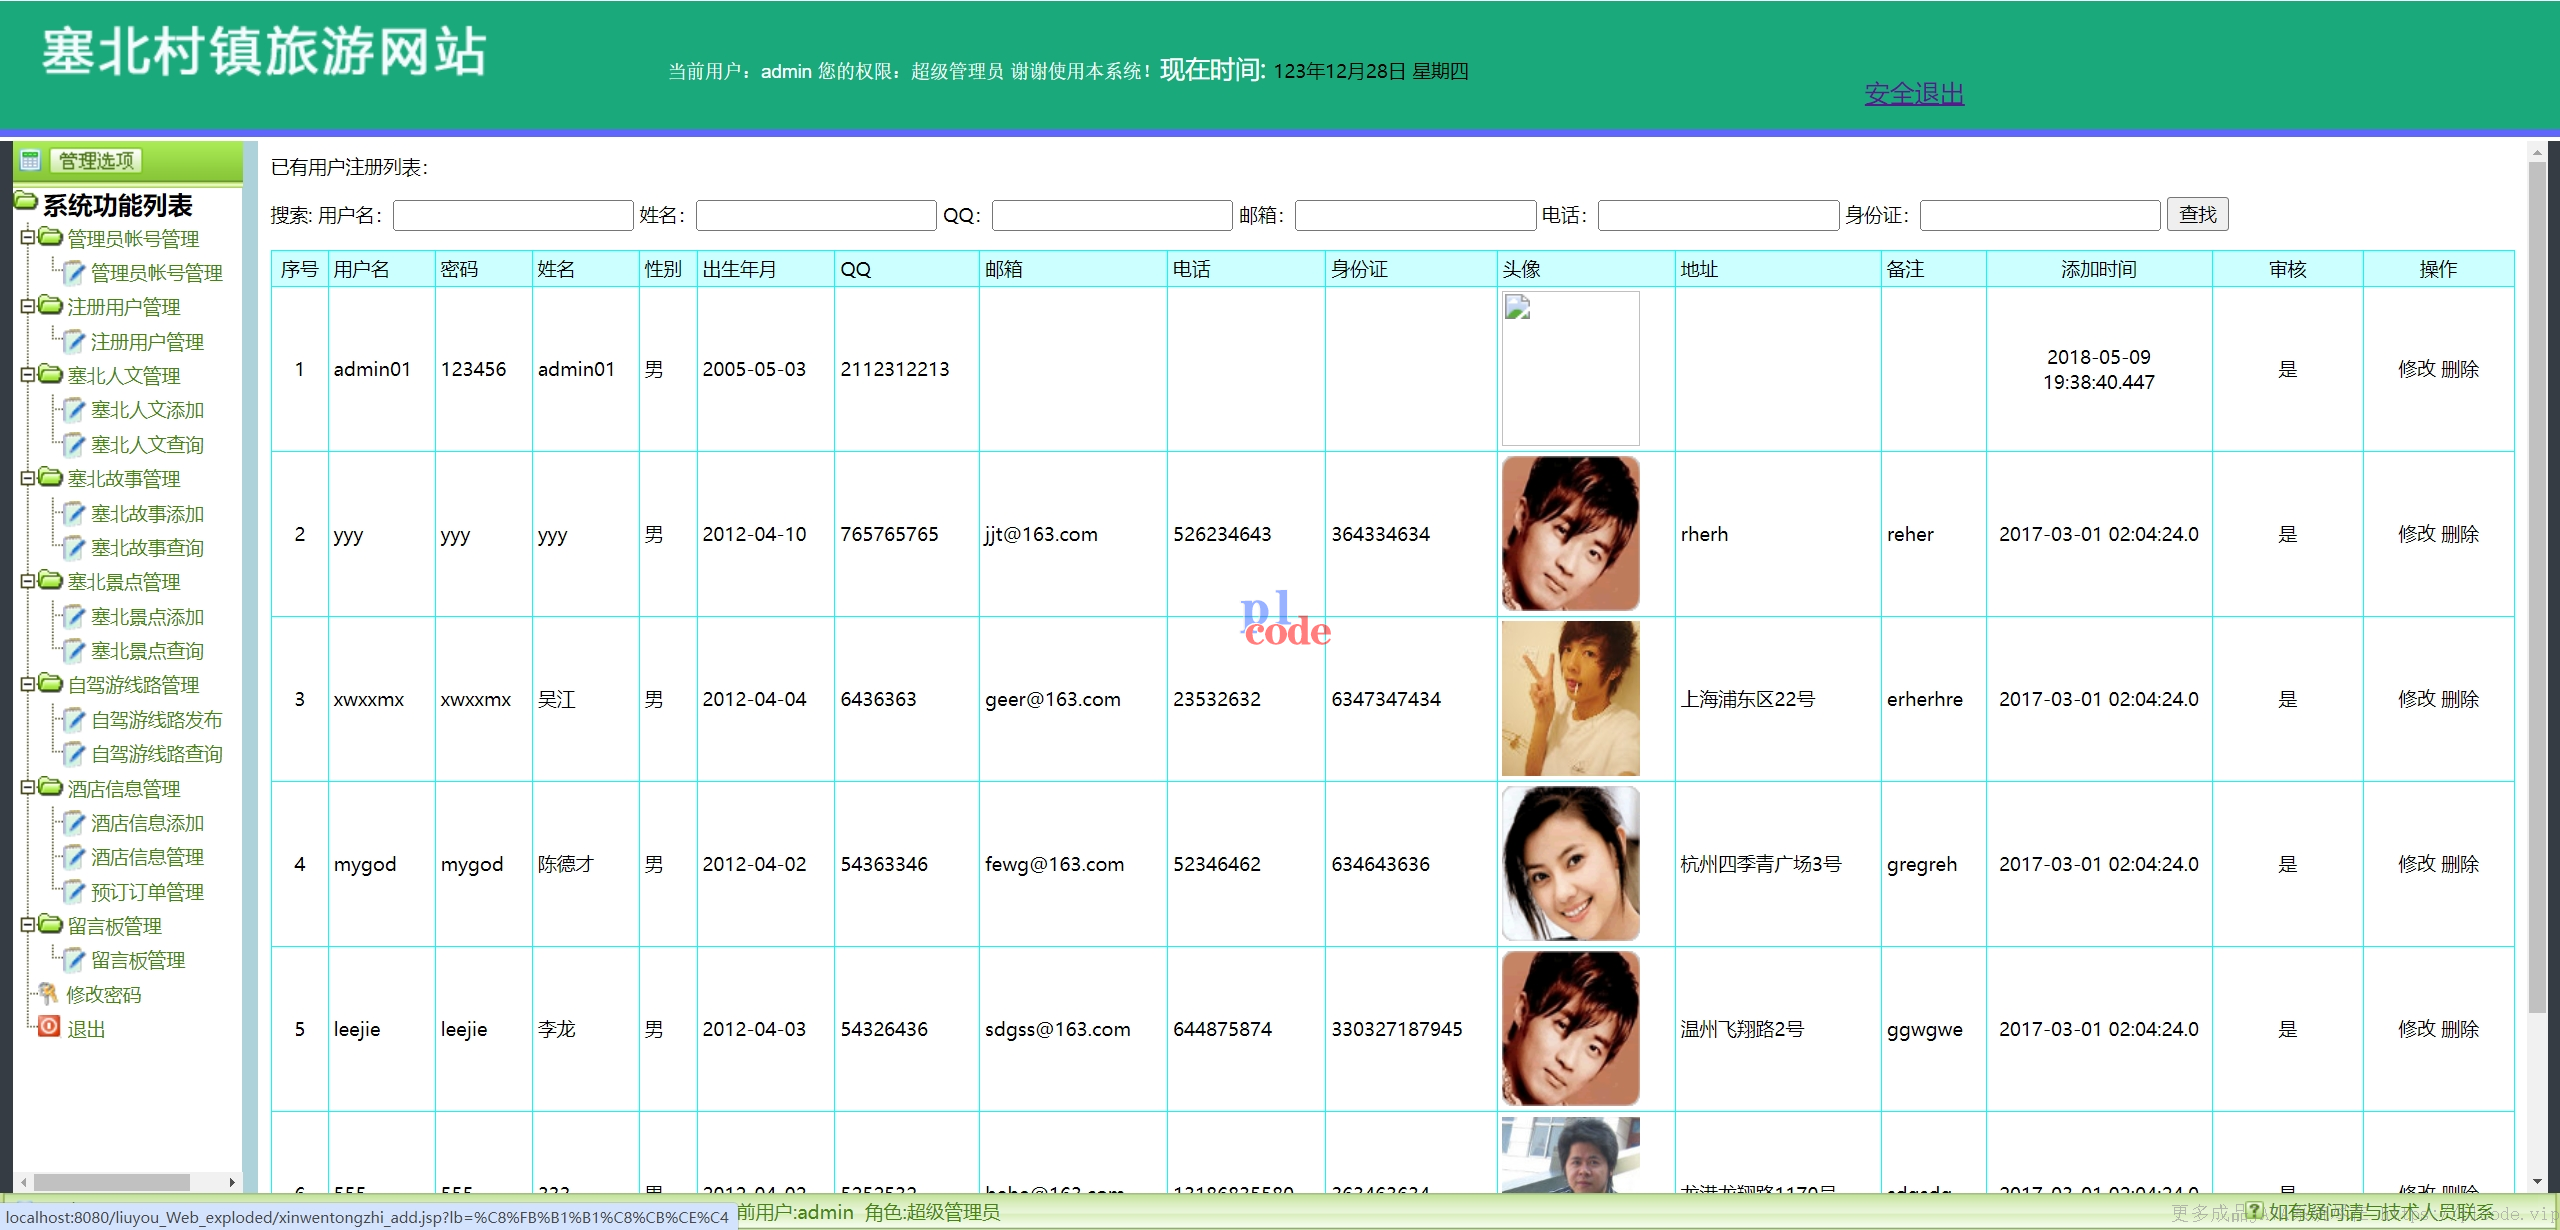Collapse the 塞北故事管理 tree node
Viewport: 2560px width, 1230px height.
(28, 478)
